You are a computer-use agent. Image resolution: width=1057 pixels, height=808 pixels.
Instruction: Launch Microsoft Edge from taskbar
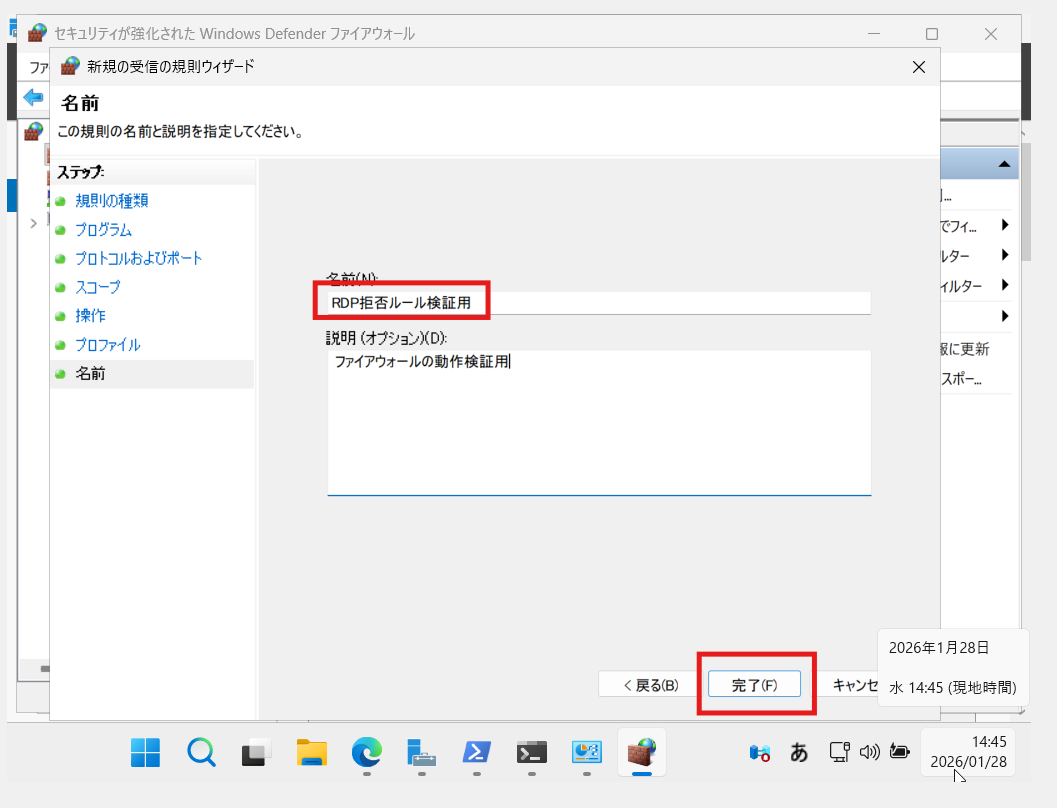tap(367, 752)
